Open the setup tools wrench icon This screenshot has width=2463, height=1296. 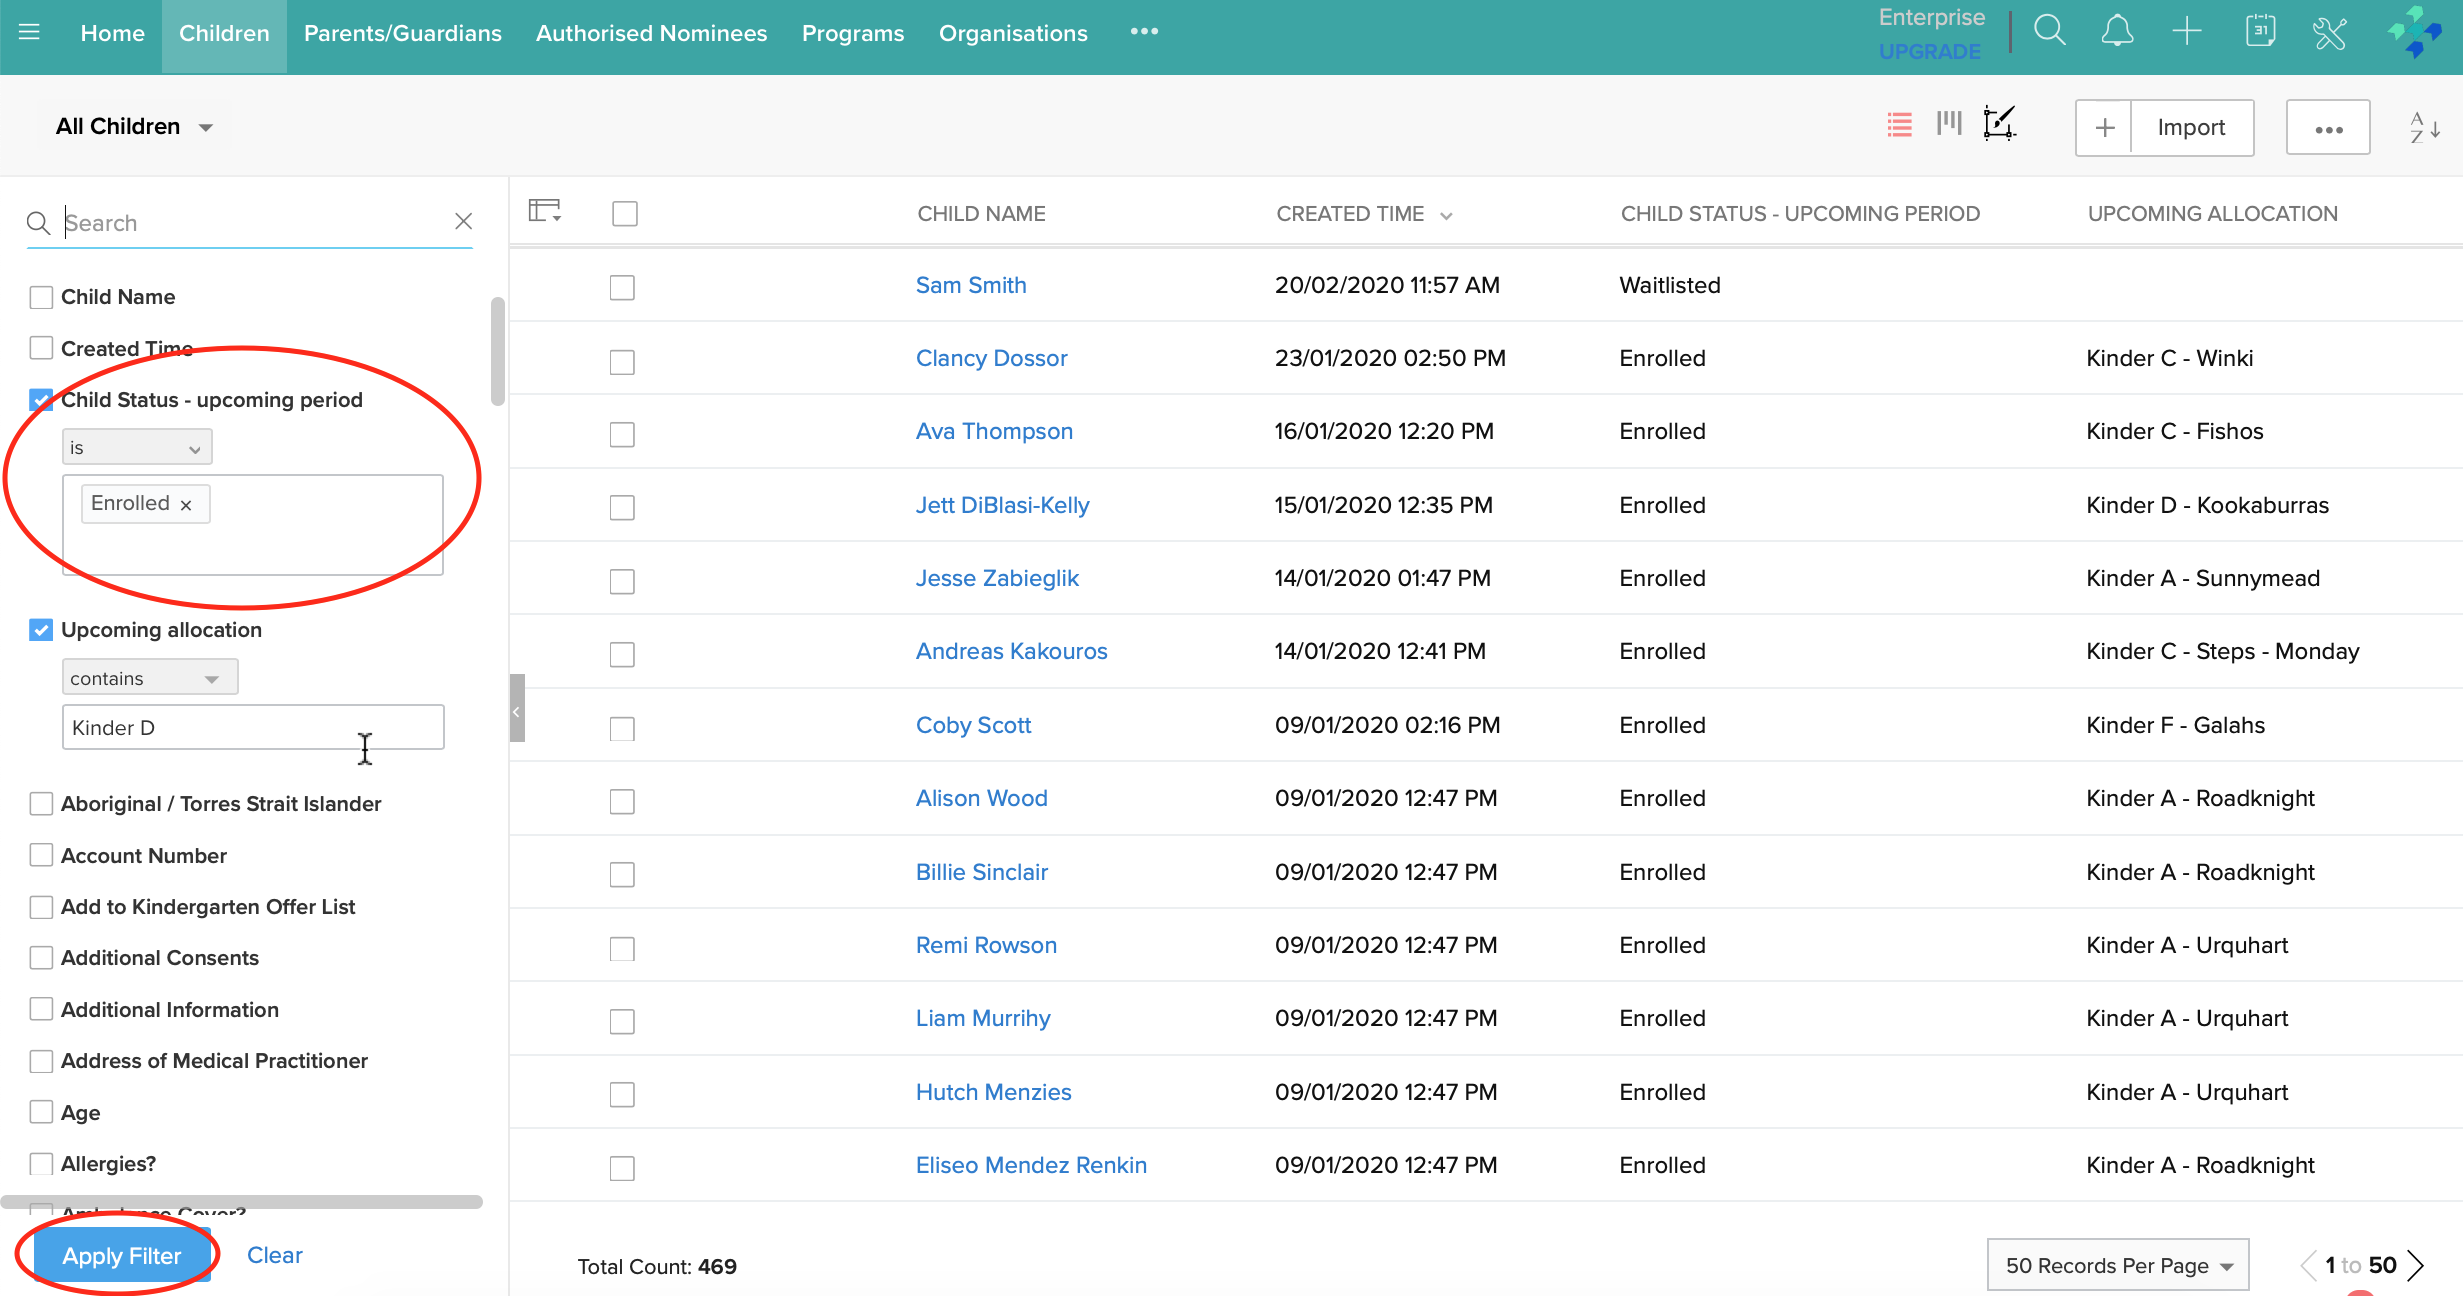[x=2329, y=32]
